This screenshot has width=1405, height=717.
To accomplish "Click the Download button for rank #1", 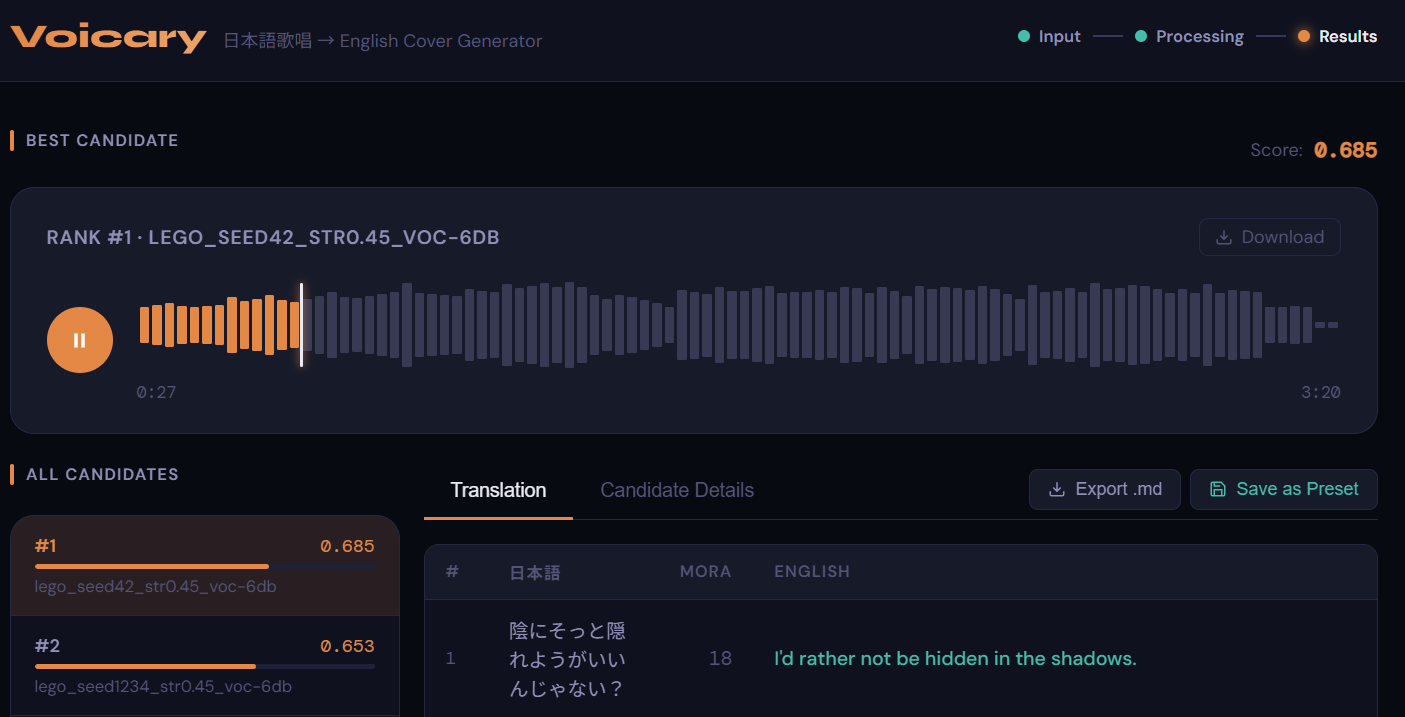I will pyautogui.click(x=1270, y=237).
